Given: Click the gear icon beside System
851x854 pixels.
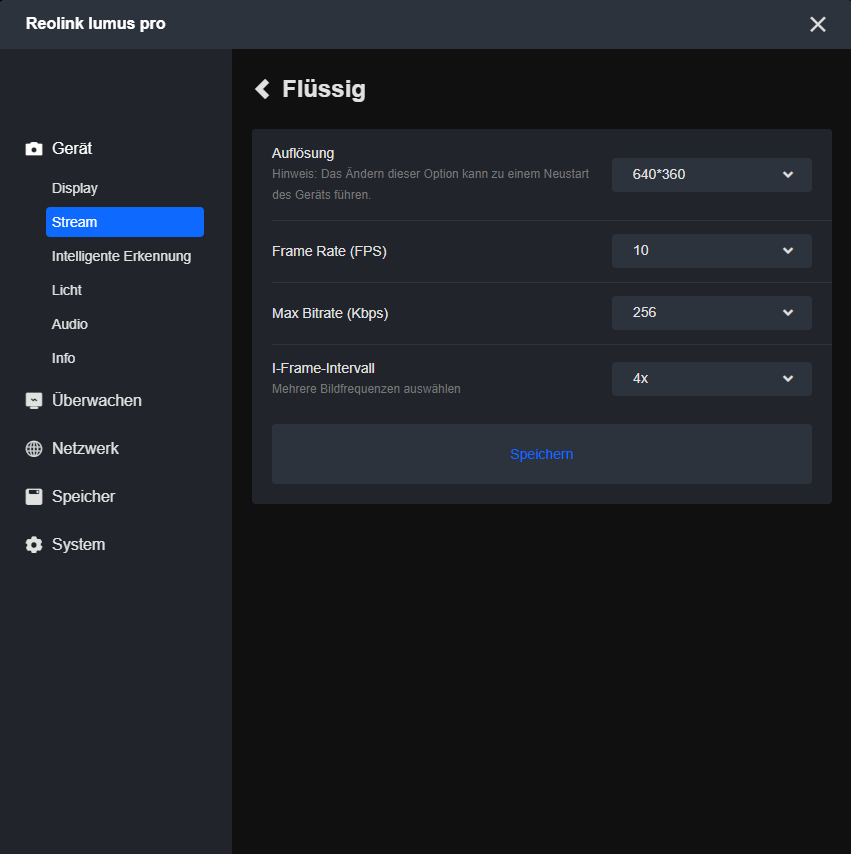Looking at the screenshot, I should (x=34, y=545).
